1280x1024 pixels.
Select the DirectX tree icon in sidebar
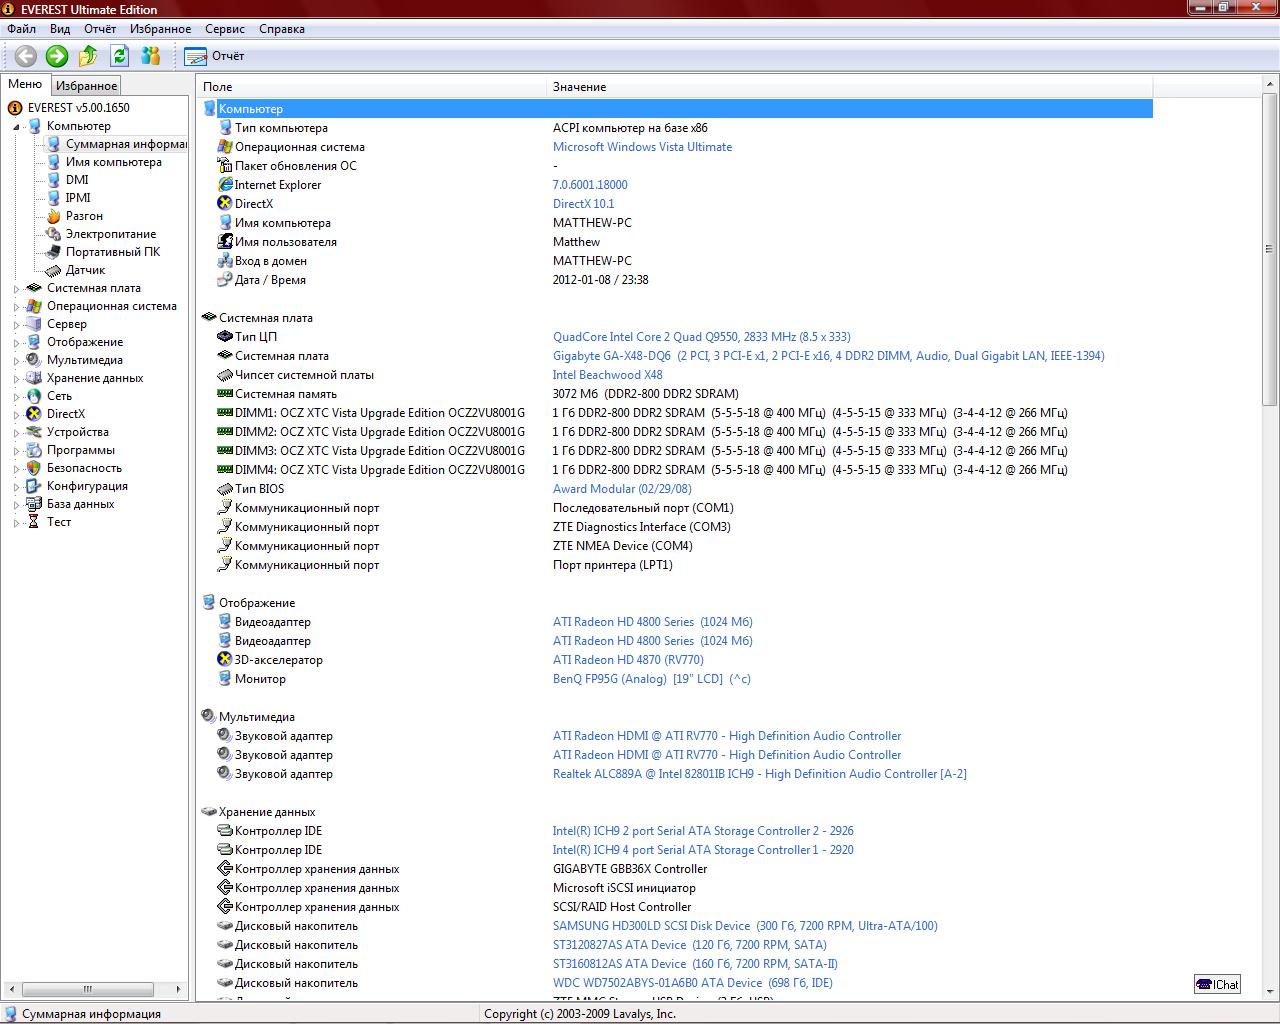tap(34, 414)
